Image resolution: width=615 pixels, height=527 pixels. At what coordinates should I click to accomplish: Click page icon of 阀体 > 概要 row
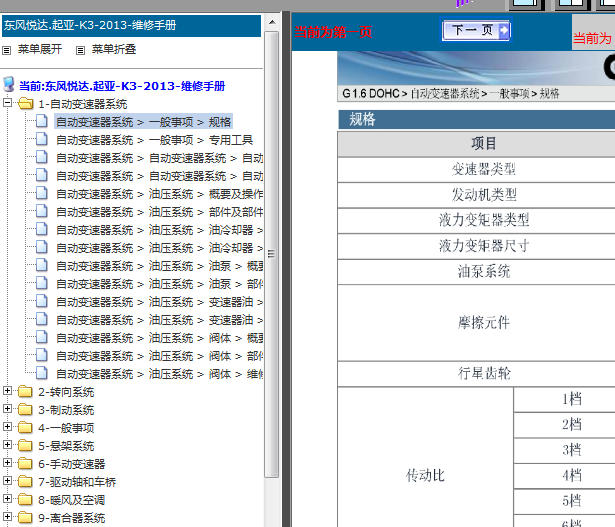click(42, 338)
